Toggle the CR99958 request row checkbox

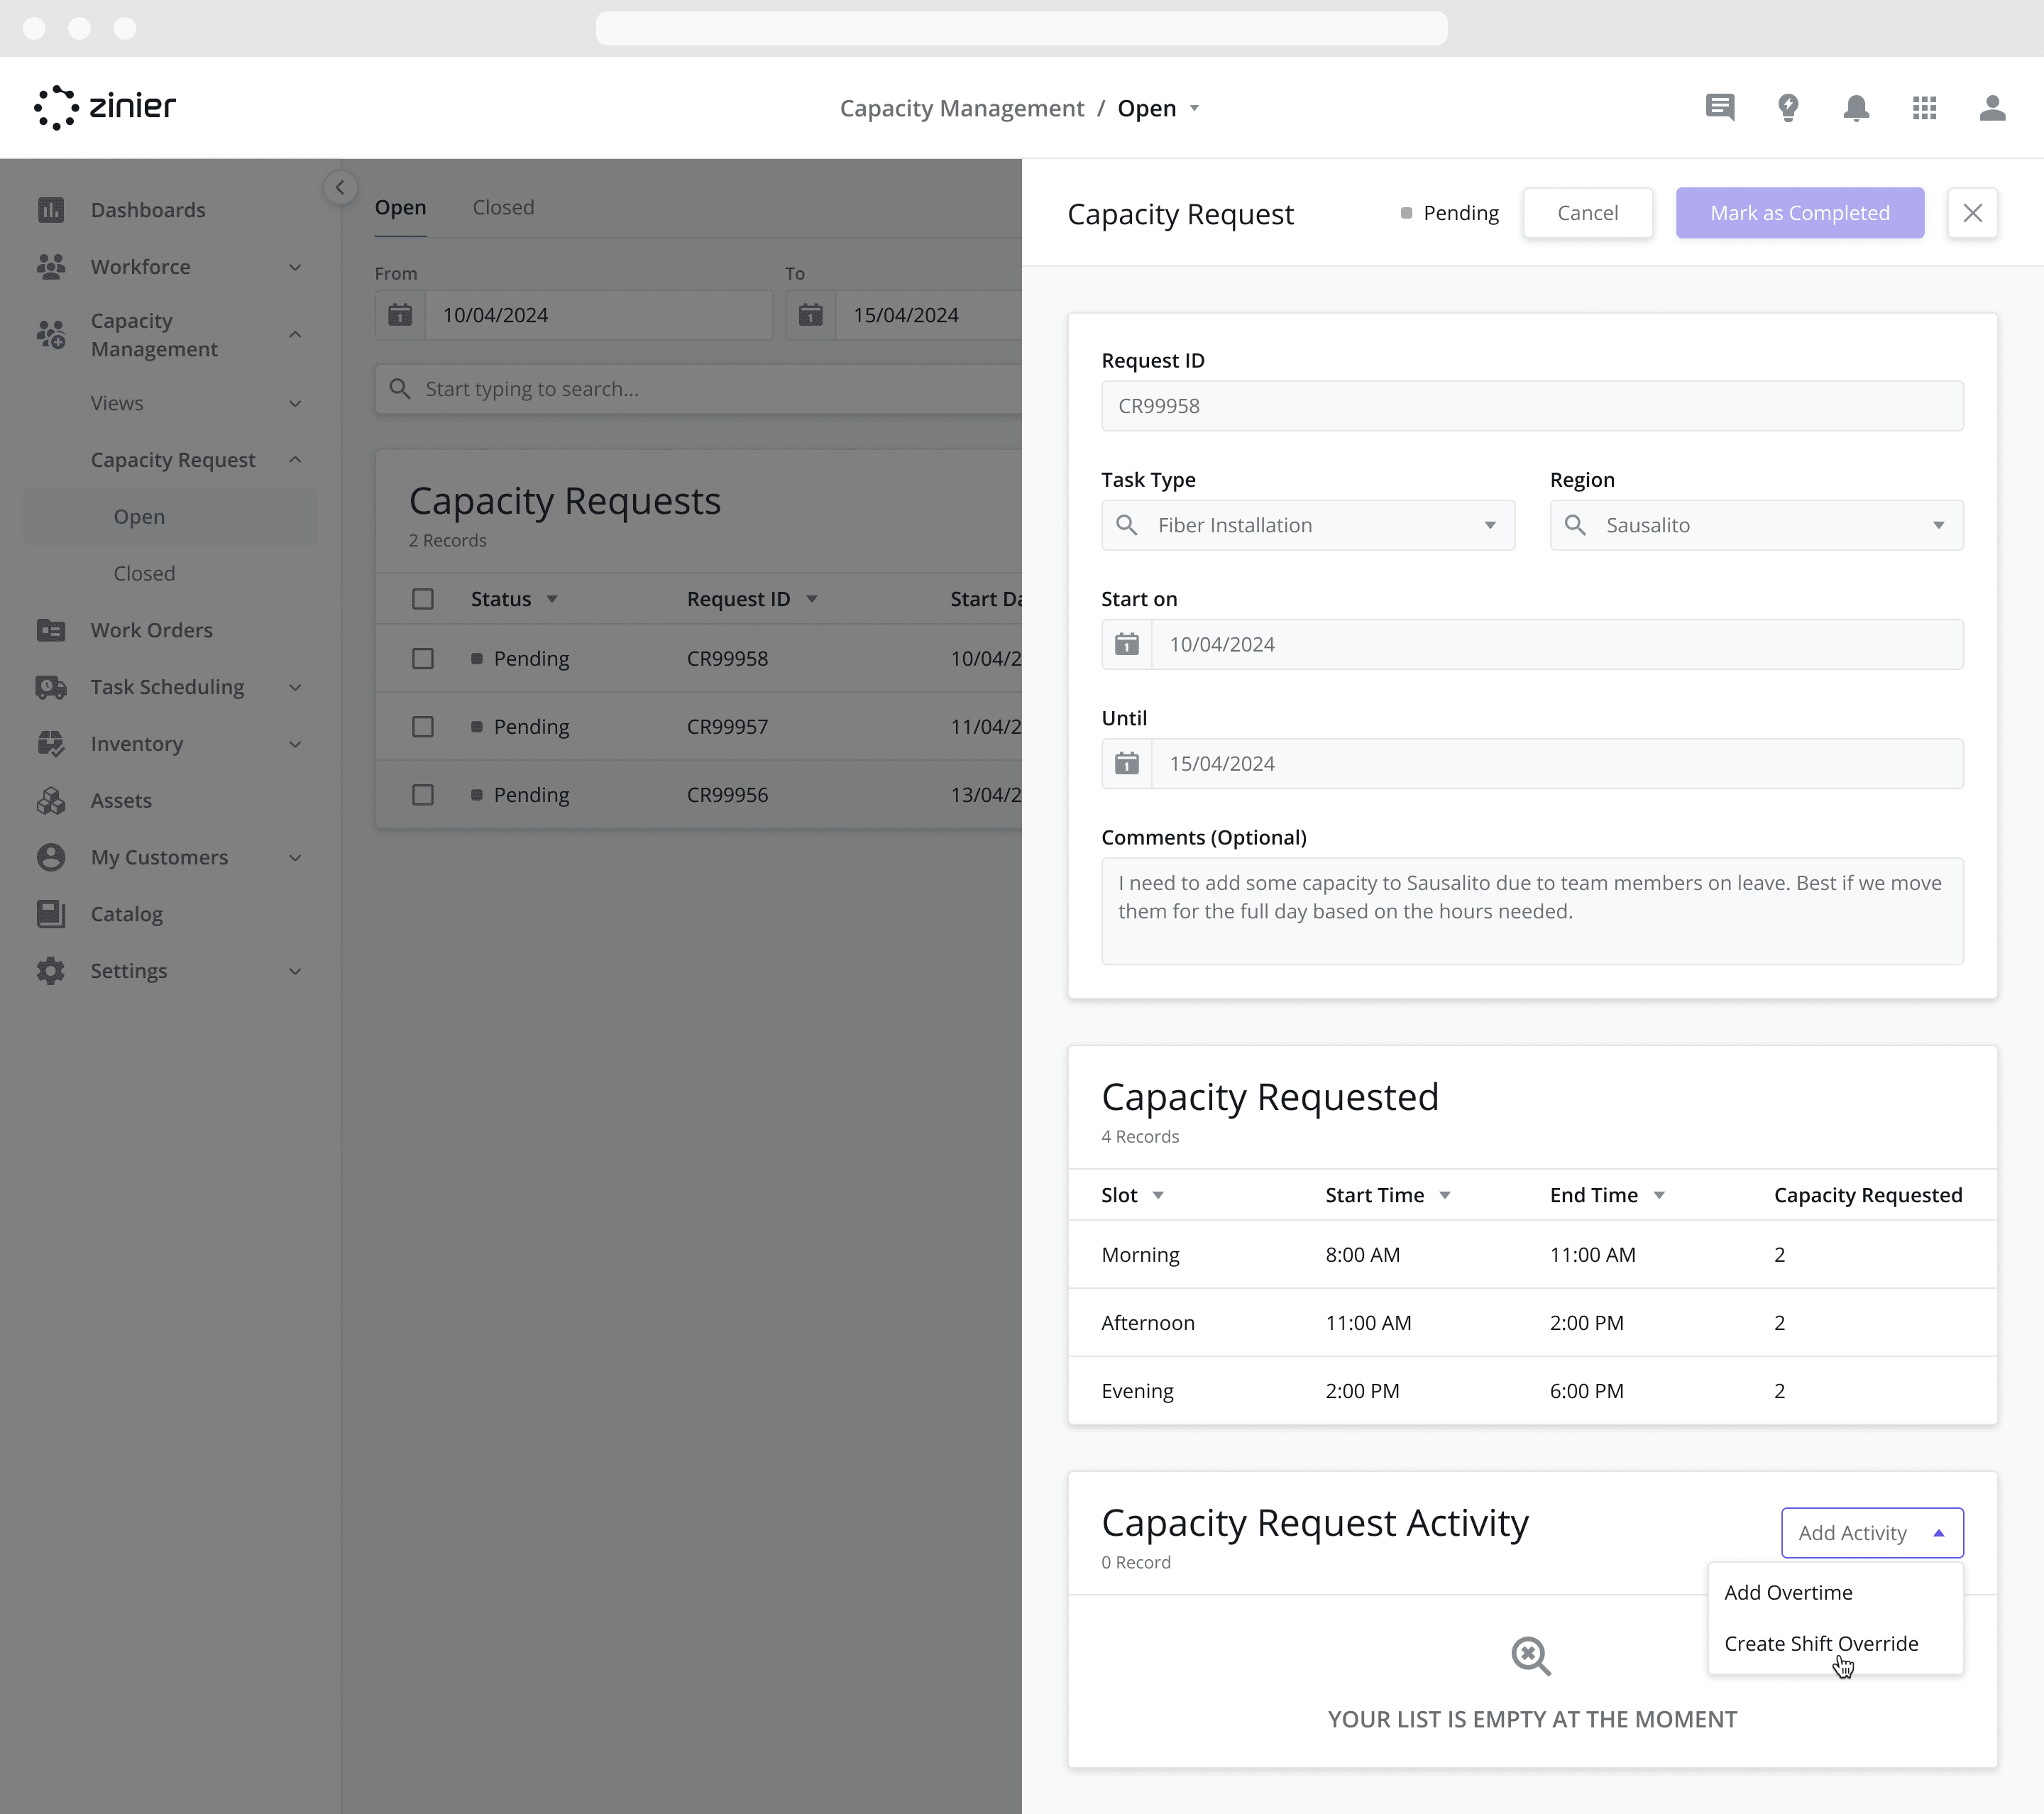[422, 659]
